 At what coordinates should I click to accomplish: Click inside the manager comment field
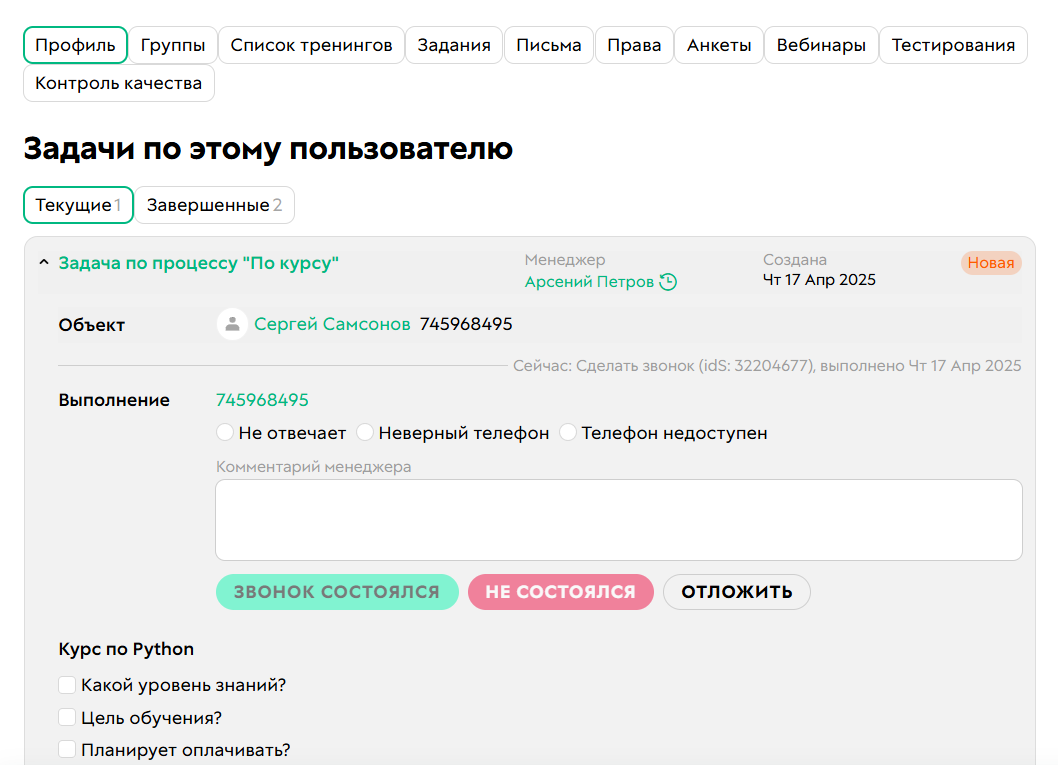point(618,518)
